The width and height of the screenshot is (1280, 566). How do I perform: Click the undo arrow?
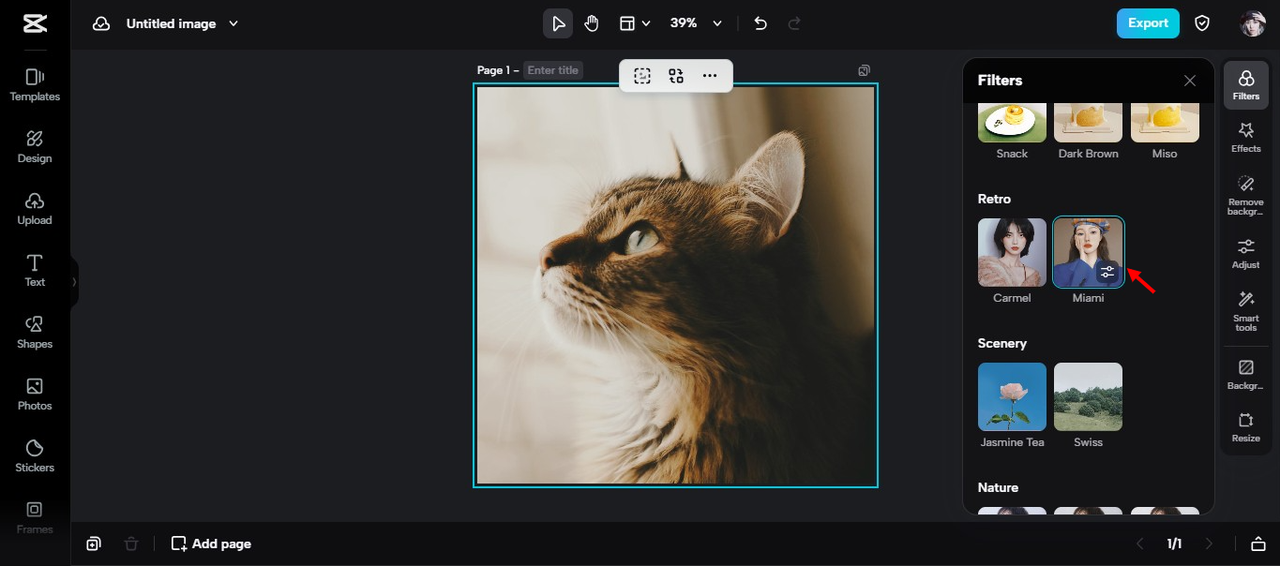click(x=760, y=23)
